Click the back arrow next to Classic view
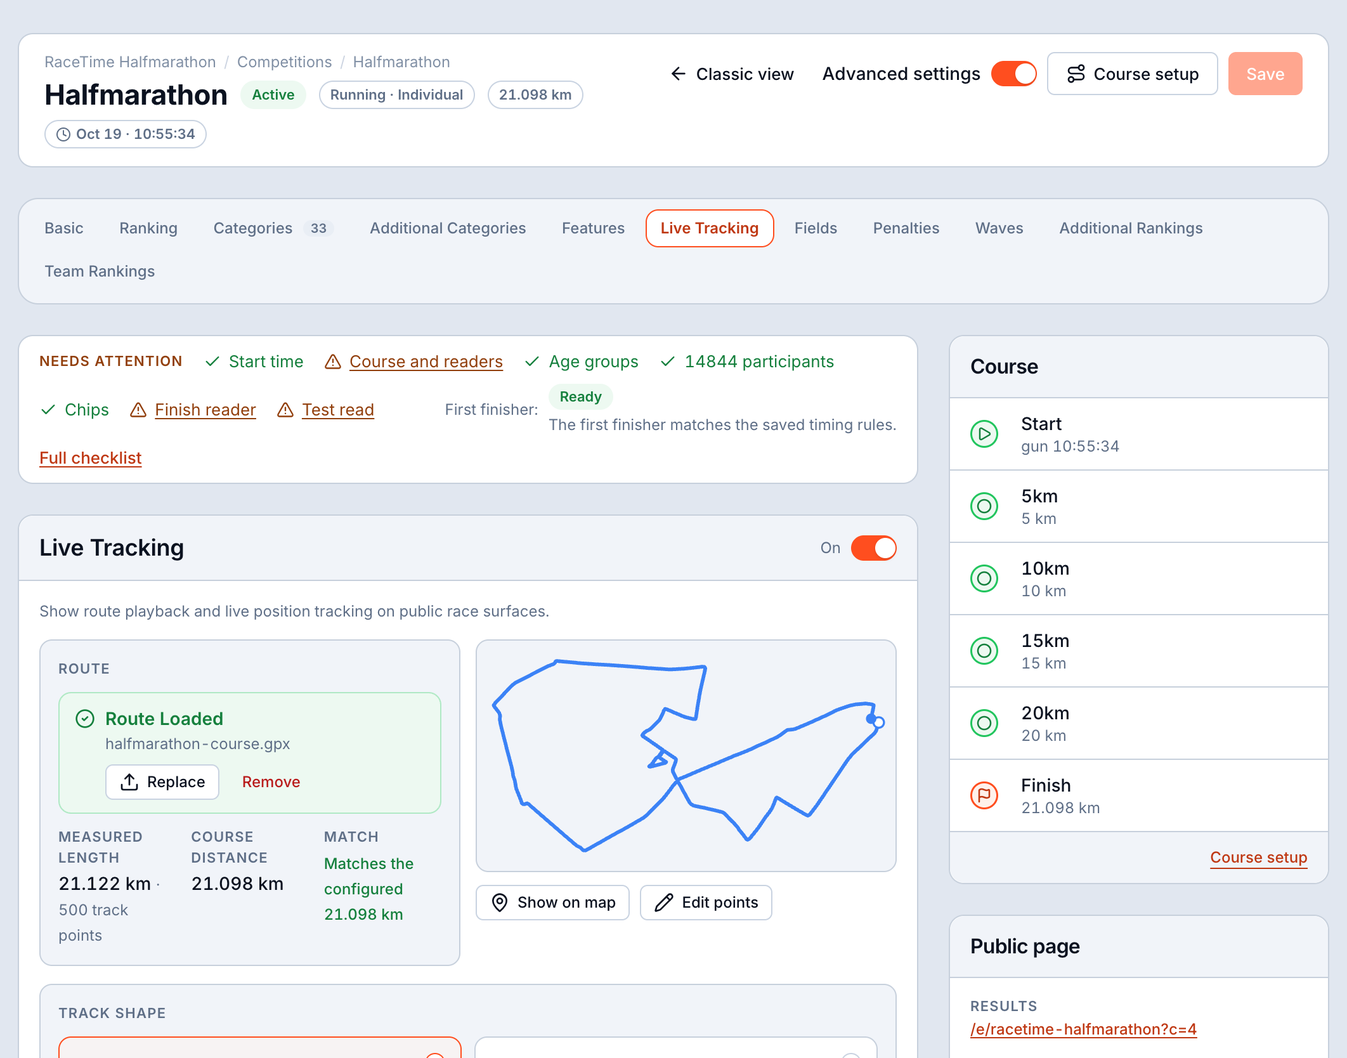Screen dimensions: 1347x1058 click(x=678, y=74)
